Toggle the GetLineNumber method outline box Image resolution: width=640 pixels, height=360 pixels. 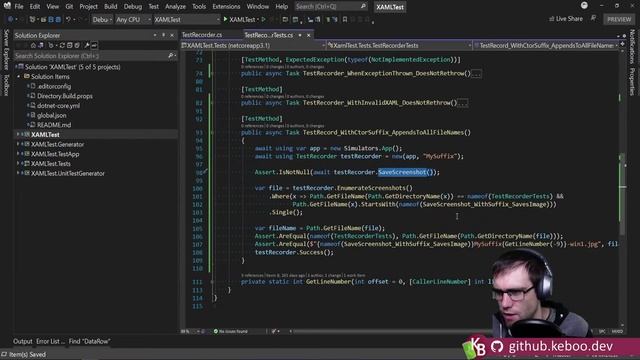212,282
